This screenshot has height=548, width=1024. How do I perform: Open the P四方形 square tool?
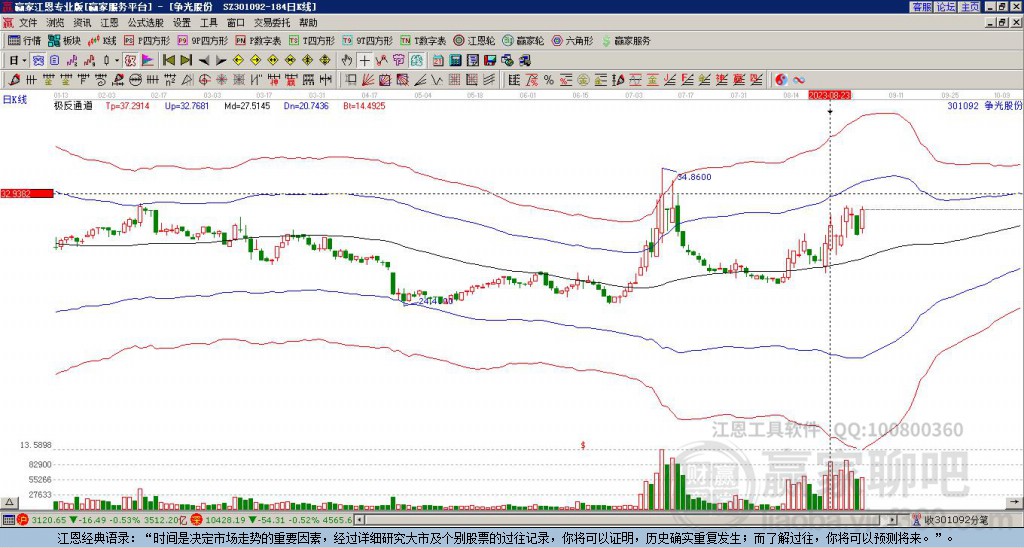click(x=147, y=40)
